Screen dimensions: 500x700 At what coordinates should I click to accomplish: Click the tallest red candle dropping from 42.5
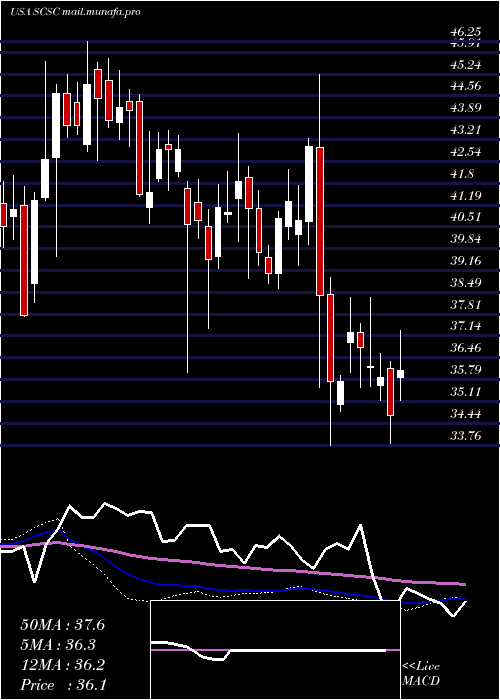320,221
